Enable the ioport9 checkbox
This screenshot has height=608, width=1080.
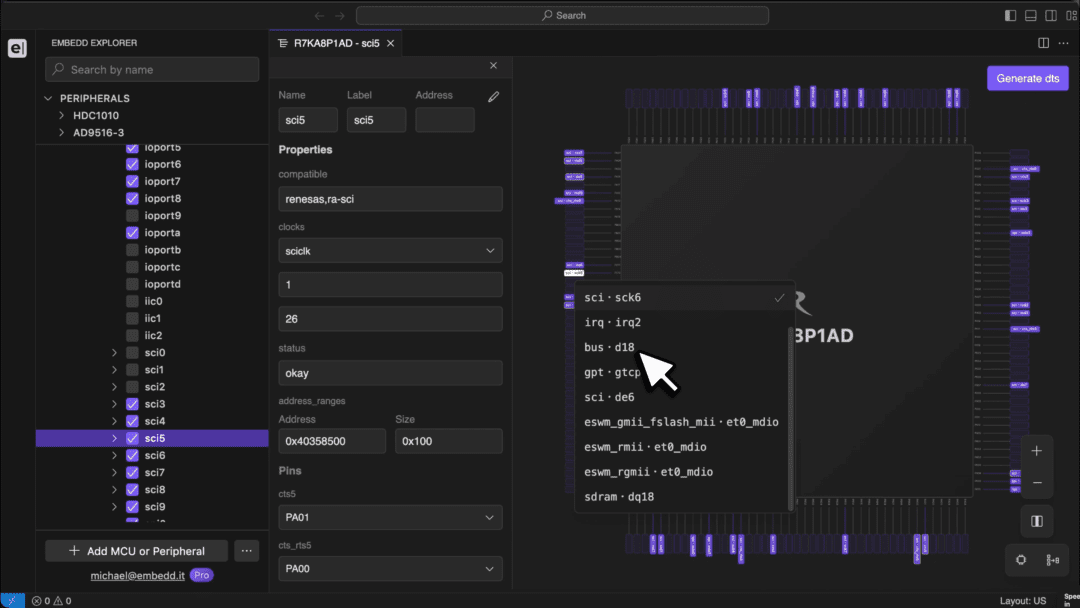pos(131,215)
